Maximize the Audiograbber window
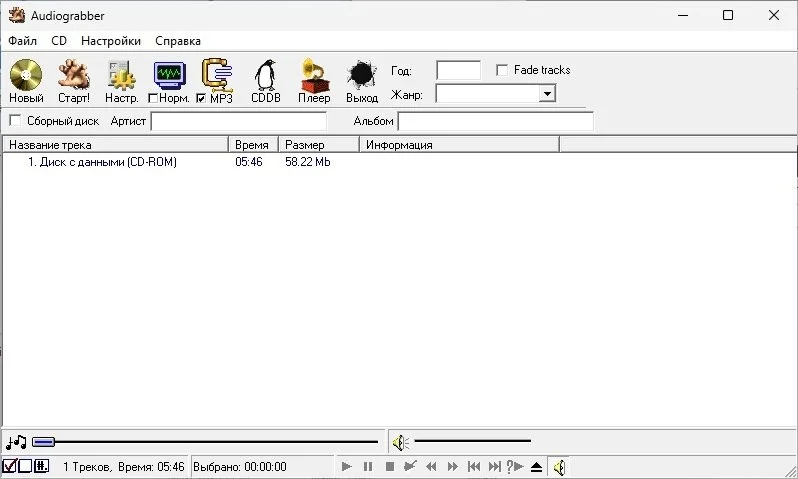Viewport: 798px width, 479px height. pyautogui.click(x=728, y=15)
